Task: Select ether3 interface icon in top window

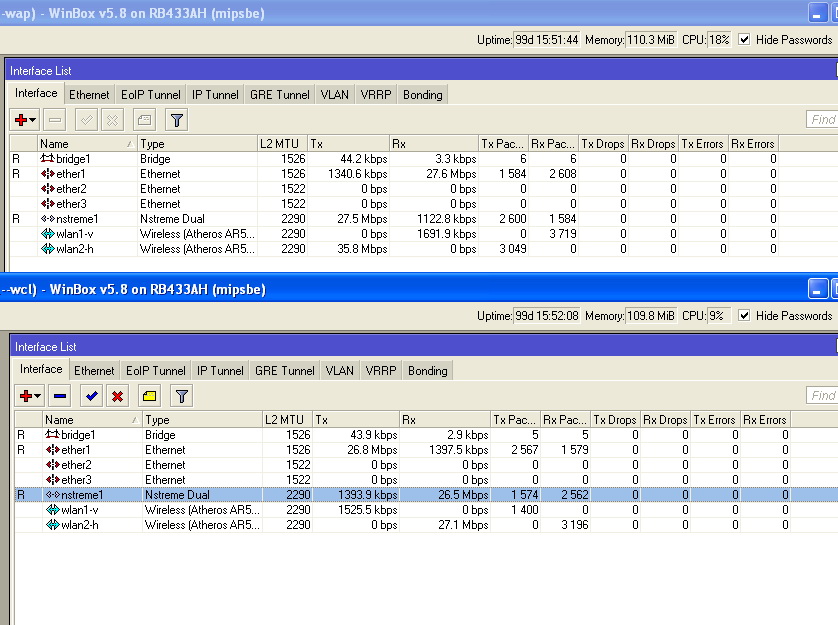Action: coord(48,204)
